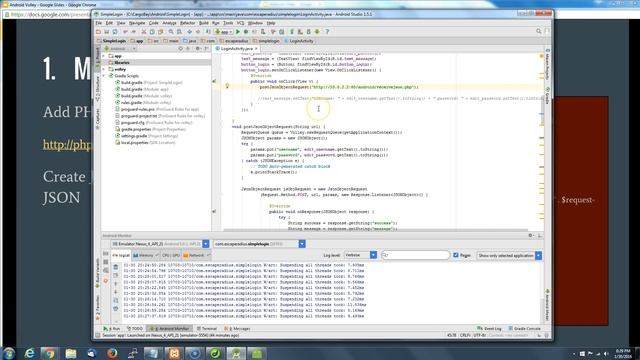Expand the volley module tree node
This screenshot has width=640, height=360.
pos(104,69)
